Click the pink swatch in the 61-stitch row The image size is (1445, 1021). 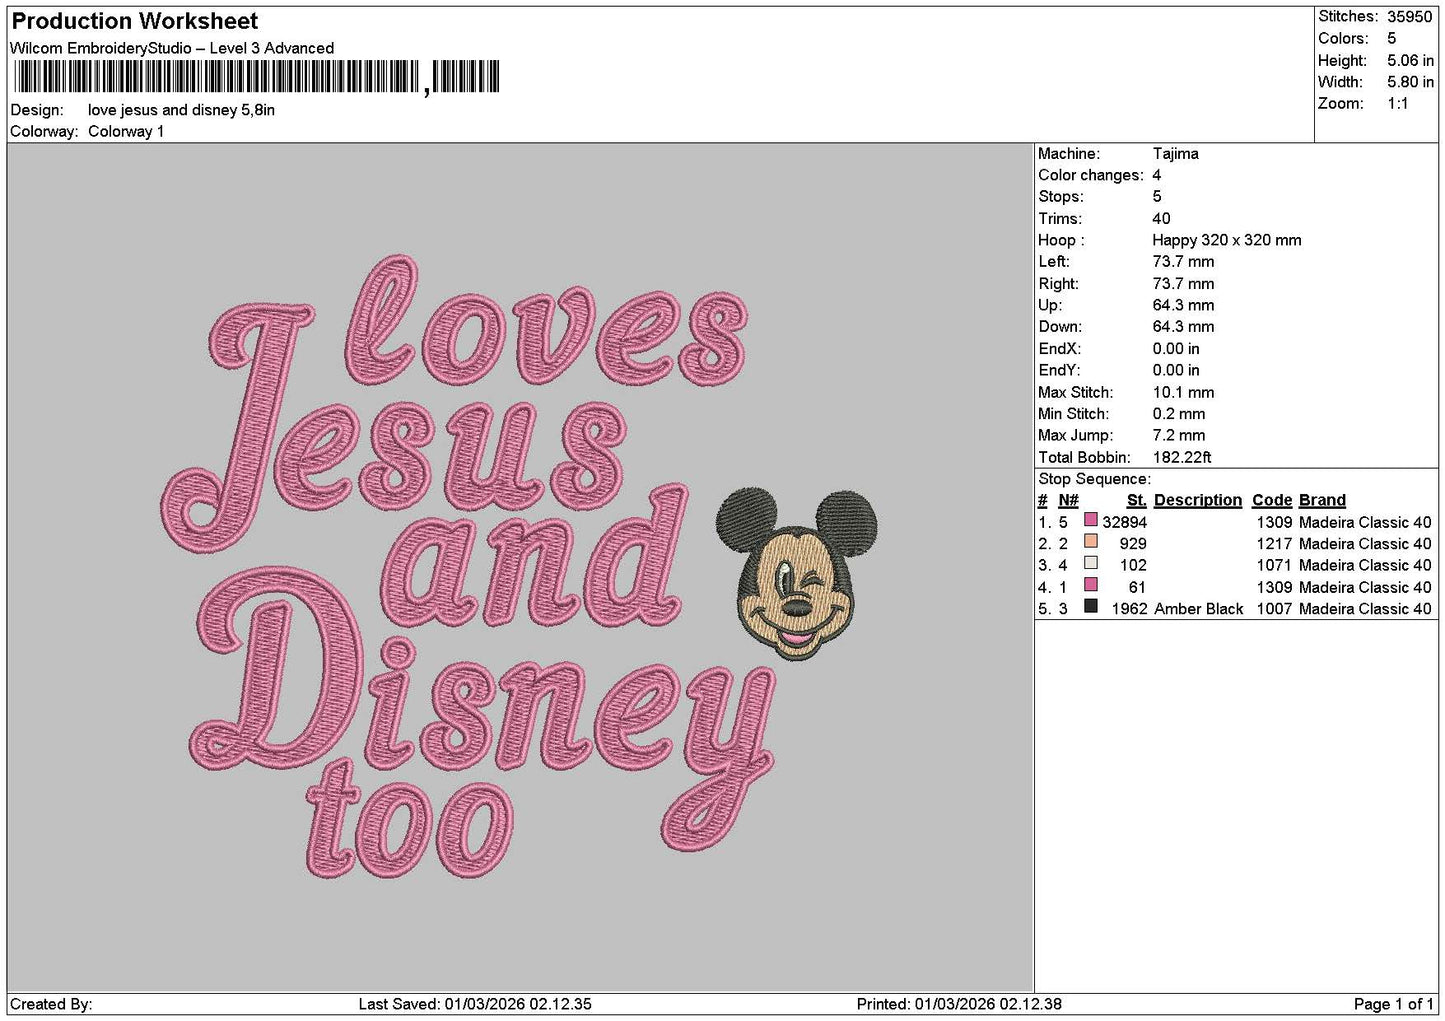[x=1091, y=585]
